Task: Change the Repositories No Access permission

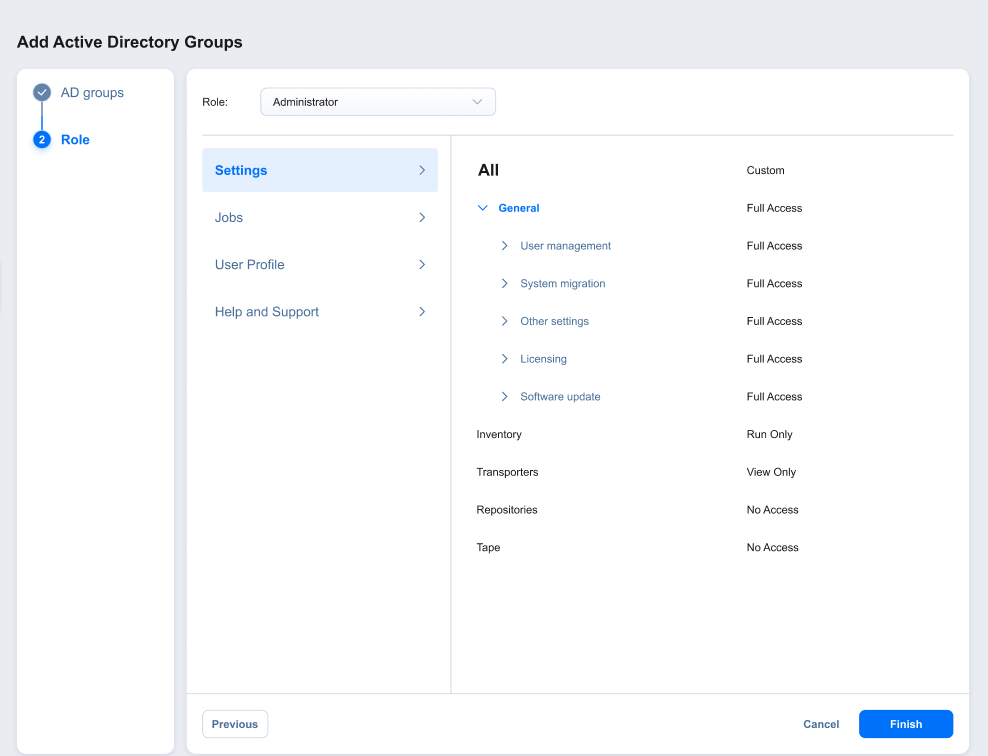Action: tap(772, 510)
